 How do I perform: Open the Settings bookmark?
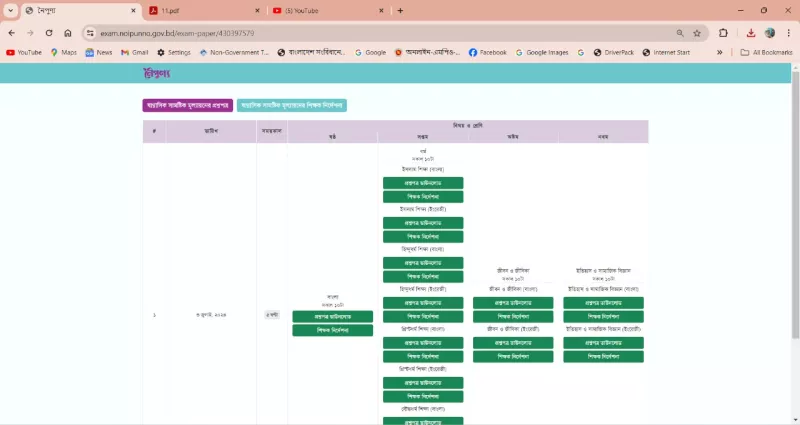174,52
